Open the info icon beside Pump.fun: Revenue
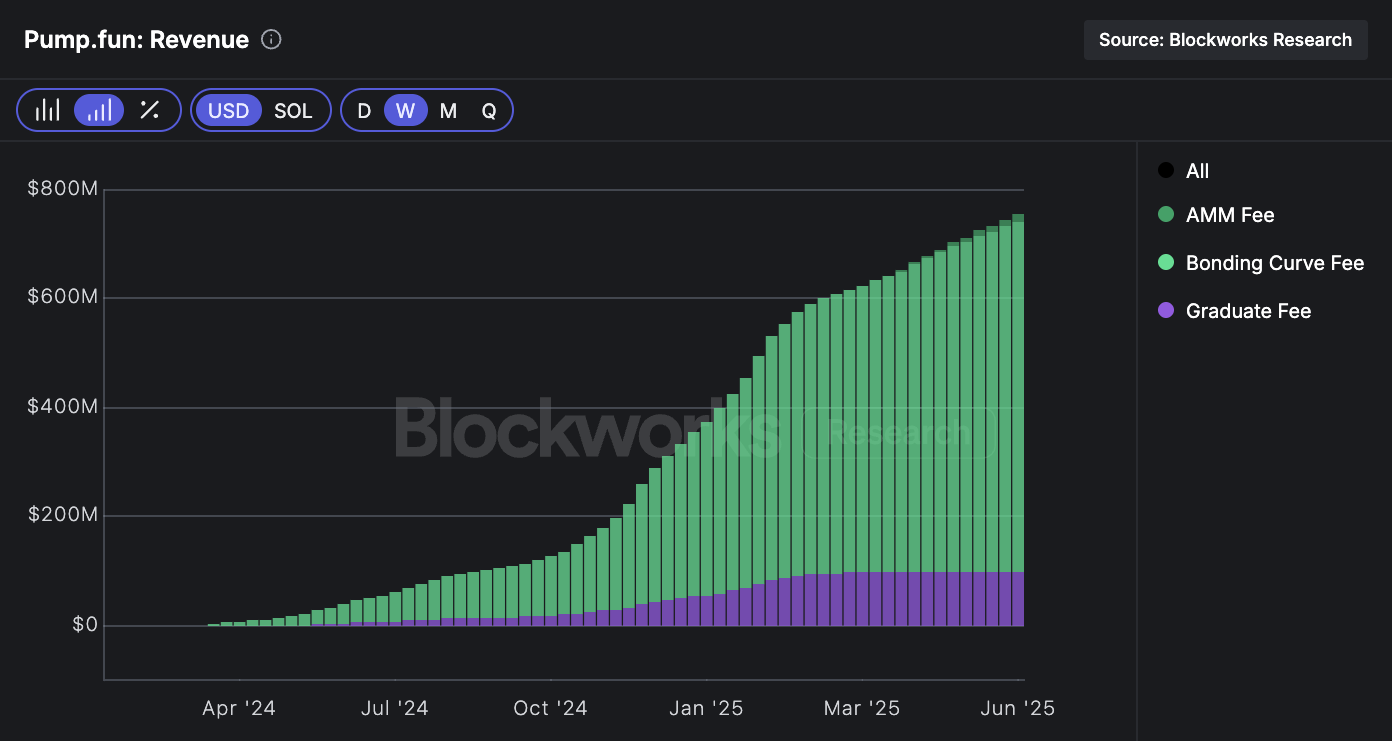1392x741 pixels. pos(271,40)
